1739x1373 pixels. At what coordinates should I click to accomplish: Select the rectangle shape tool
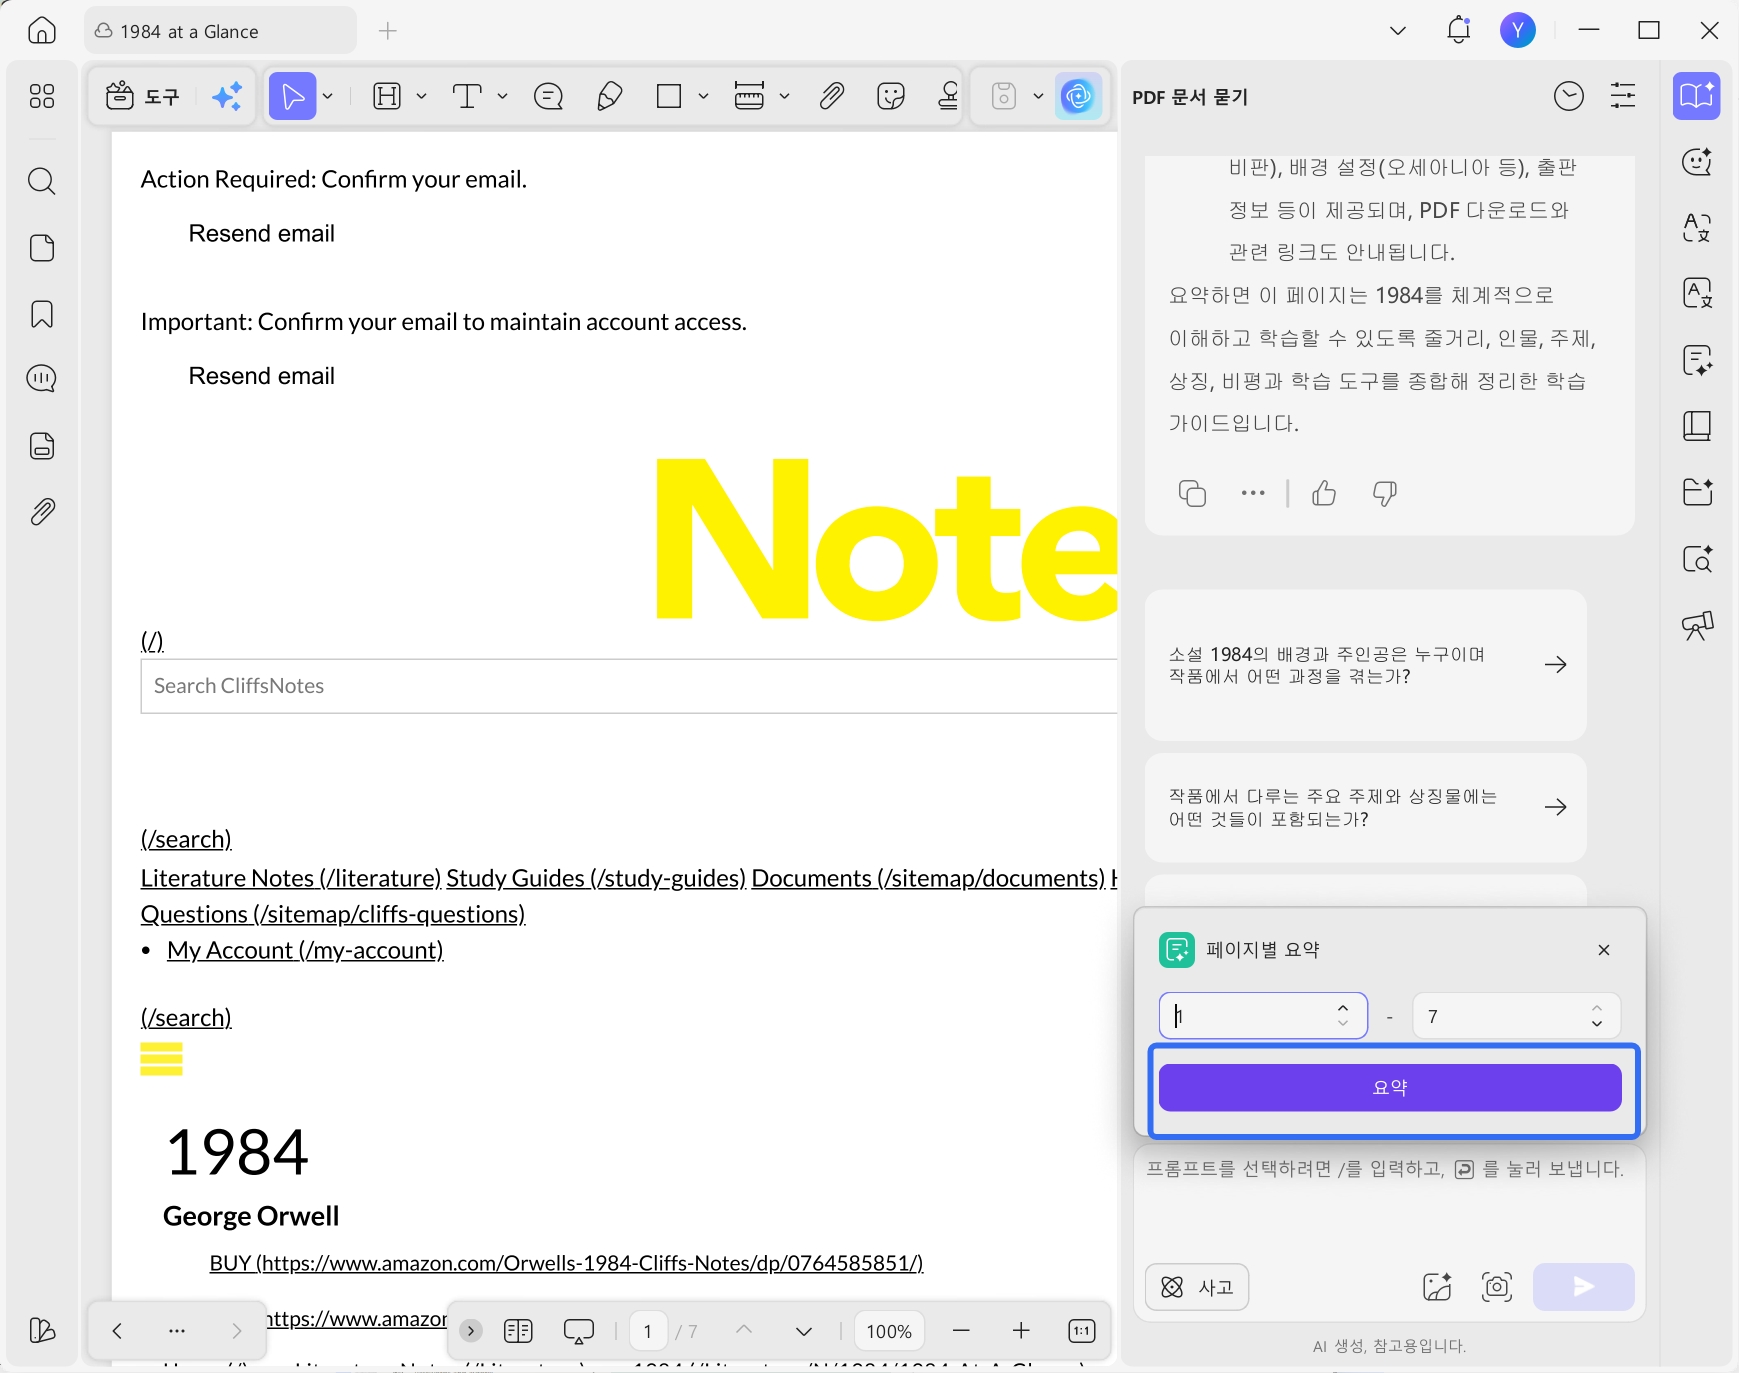pos(669,96)
